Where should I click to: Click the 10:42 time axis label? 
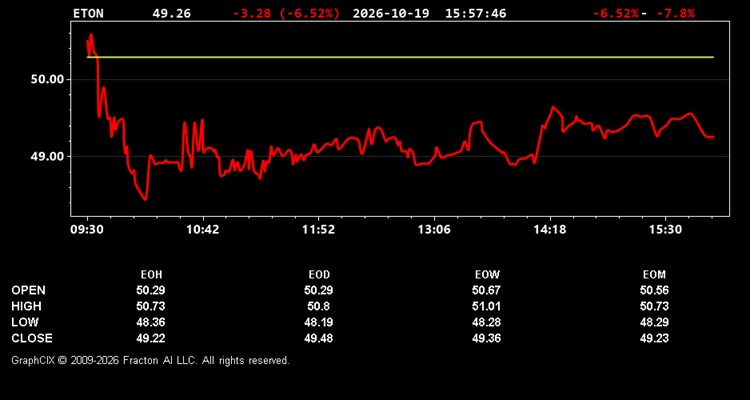(x=203, y=230)
